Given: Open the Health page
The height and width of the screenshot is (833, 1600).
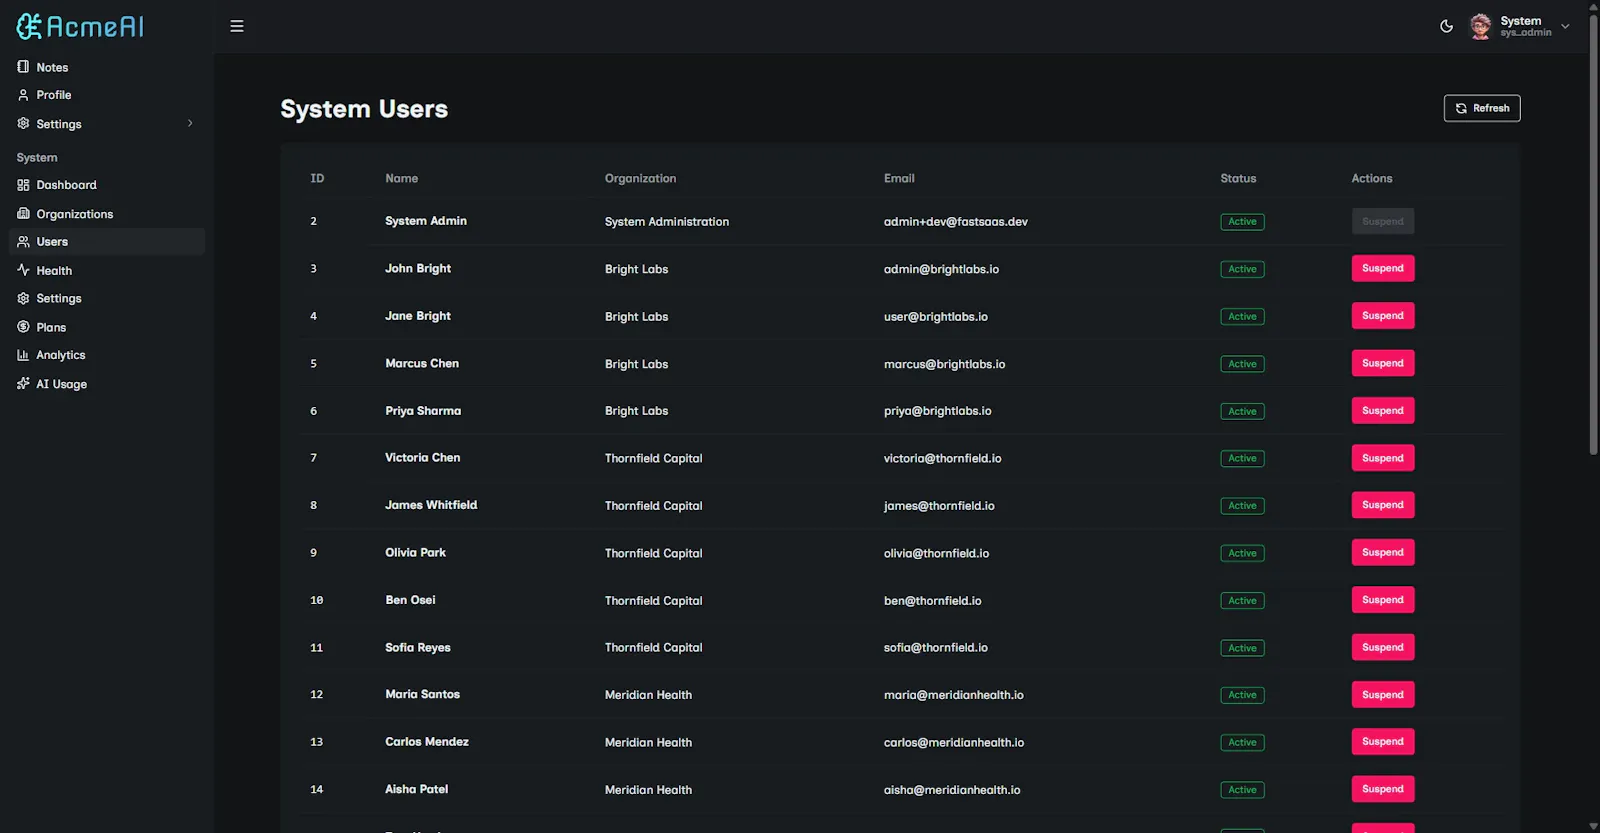Looking at the screenshot, I should tap(107, 270).
